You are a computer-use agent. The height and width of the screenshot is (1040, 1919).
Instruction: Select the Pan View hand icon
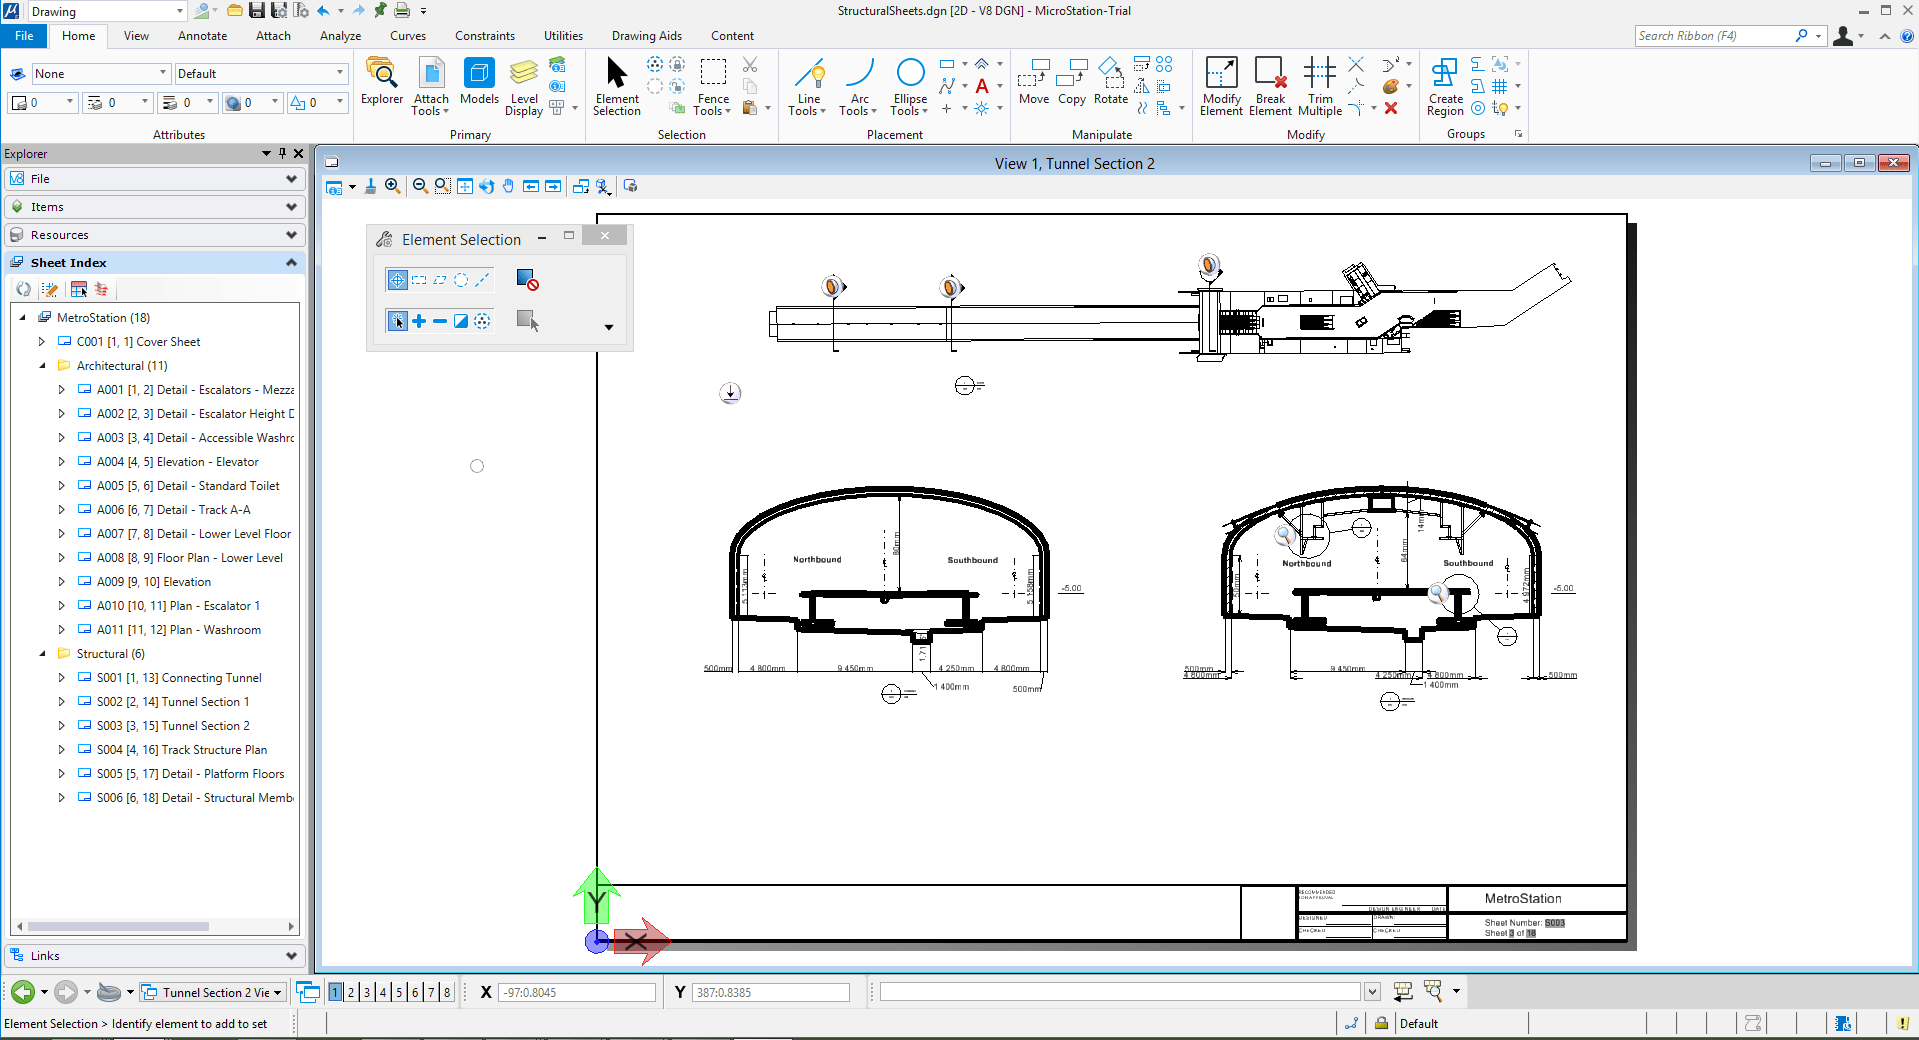click(508, 186)
